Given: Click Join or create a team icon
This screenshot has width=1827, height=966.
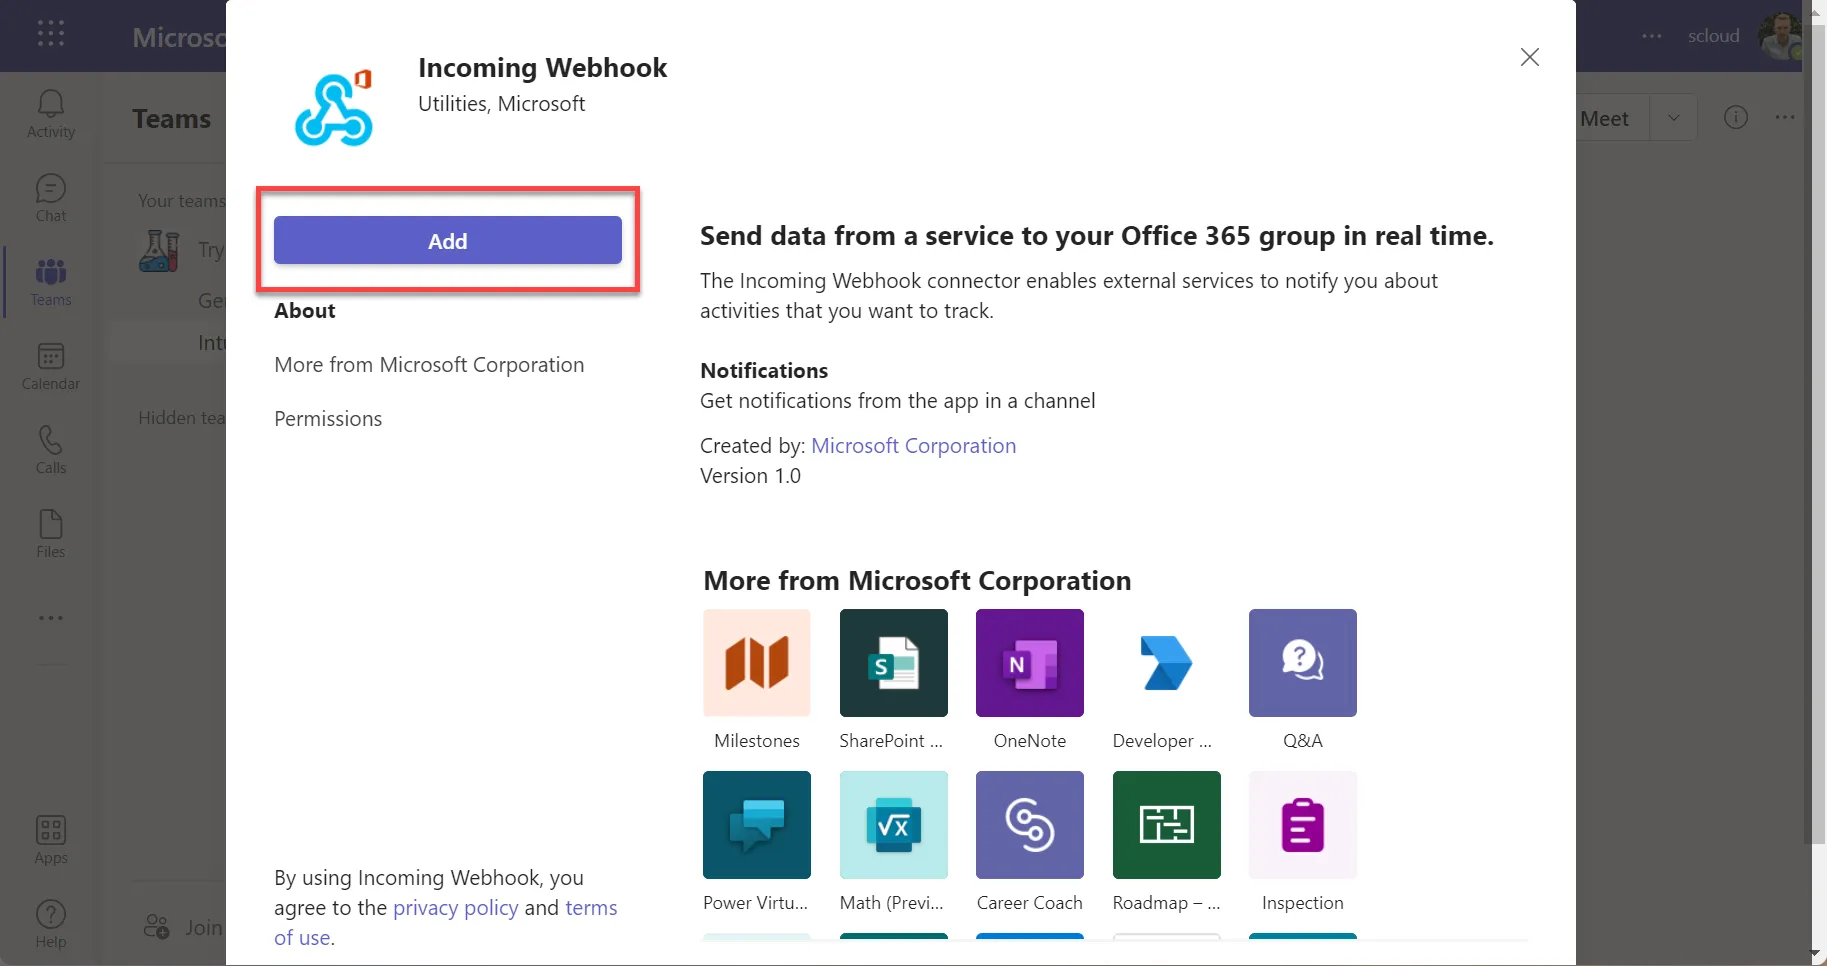Looking at the screenshot, I should (x=157, y=927).
